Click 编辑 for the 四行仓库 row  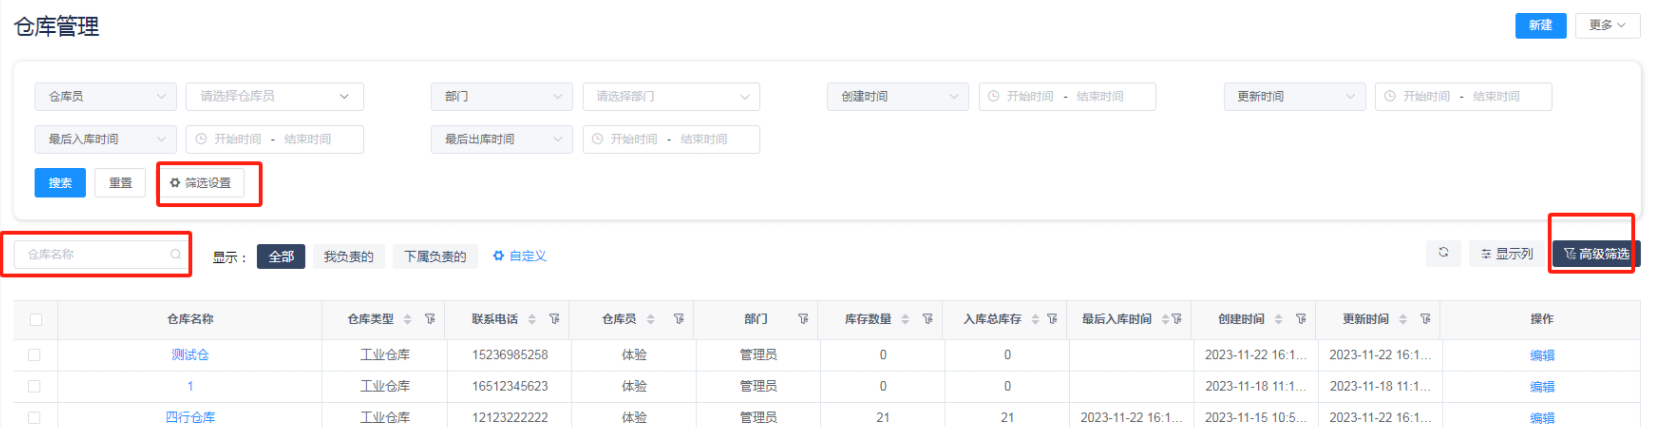(x=1542, y=417)
